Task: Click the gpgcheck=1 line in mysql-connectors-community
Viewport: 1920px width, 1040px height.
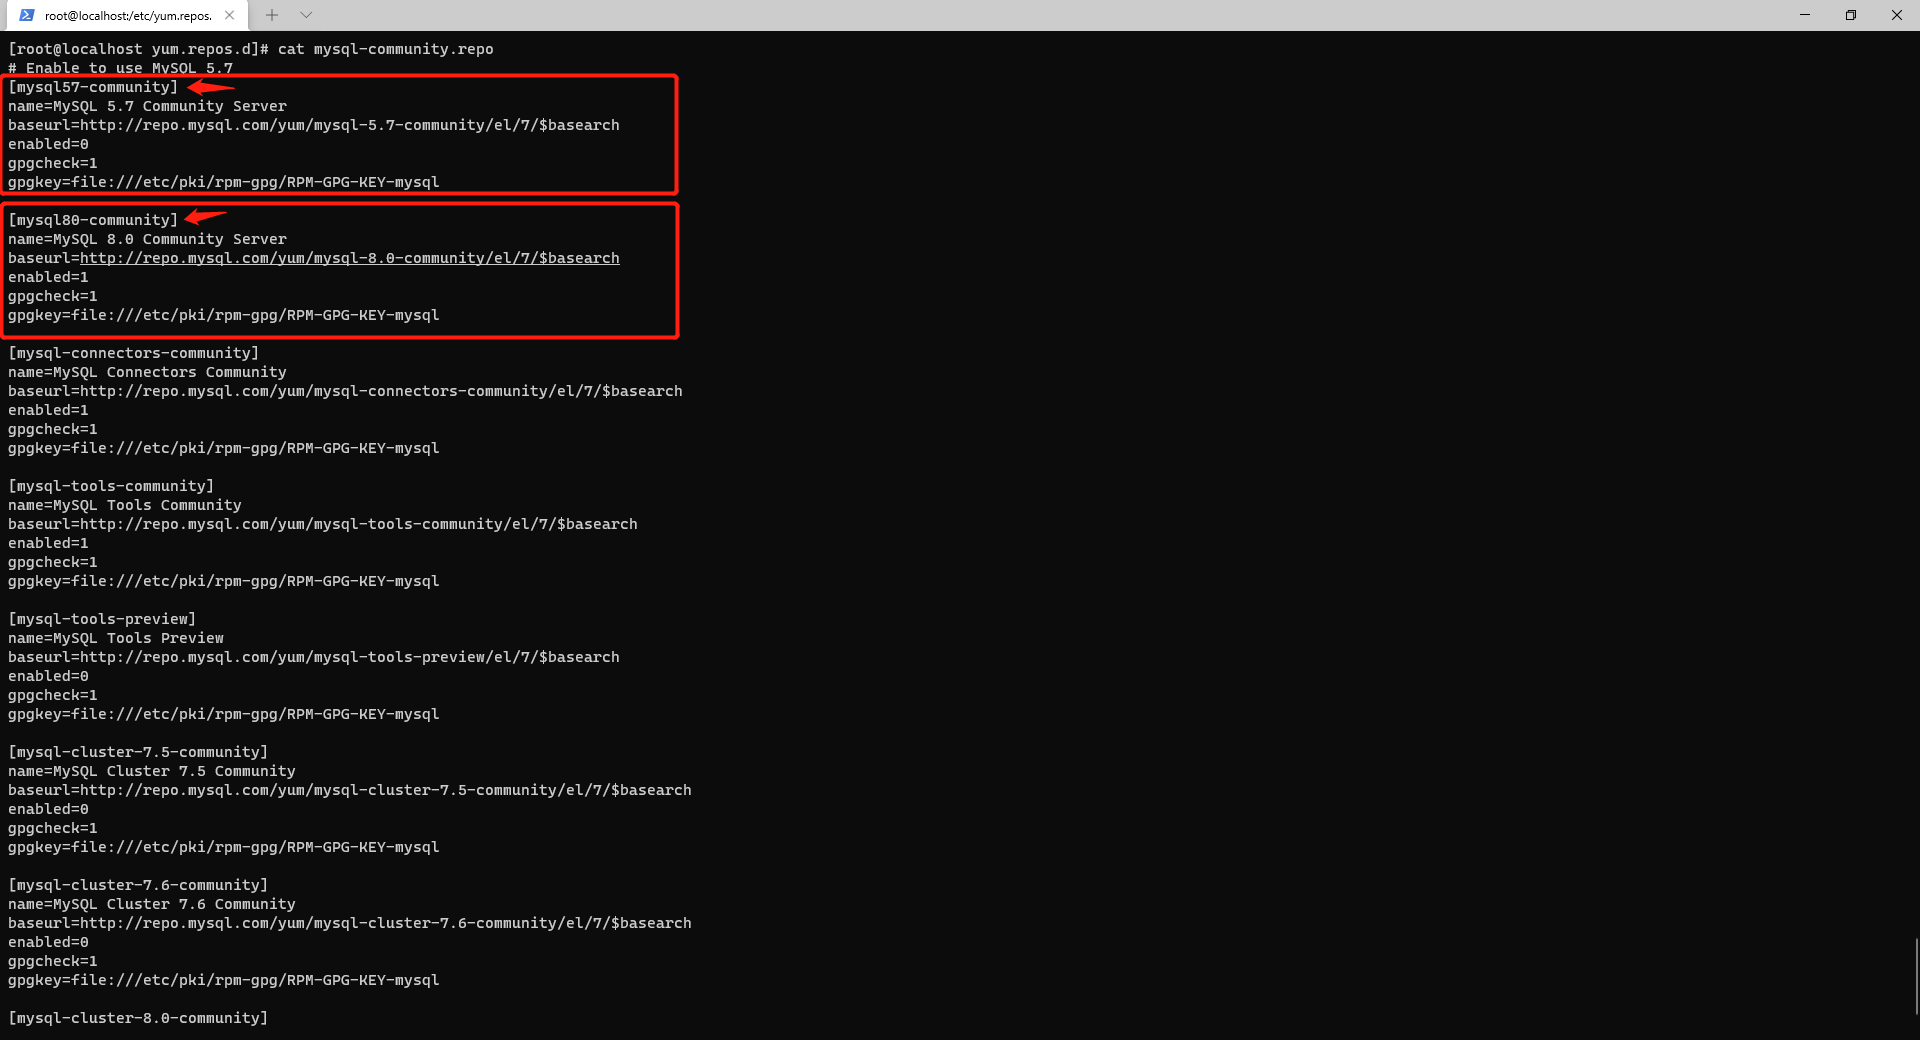Action: [52, 428]
